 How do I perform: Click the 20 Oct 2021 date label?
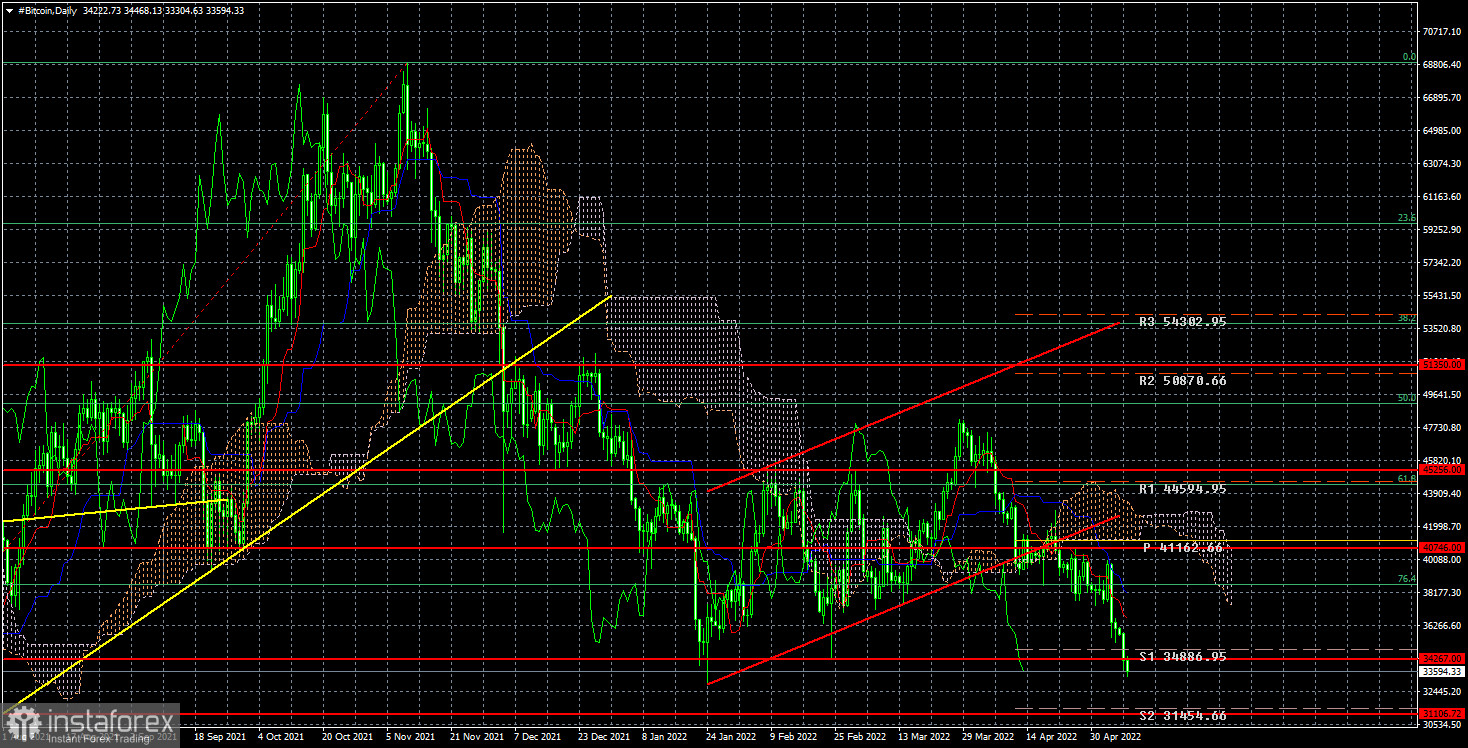345,737
